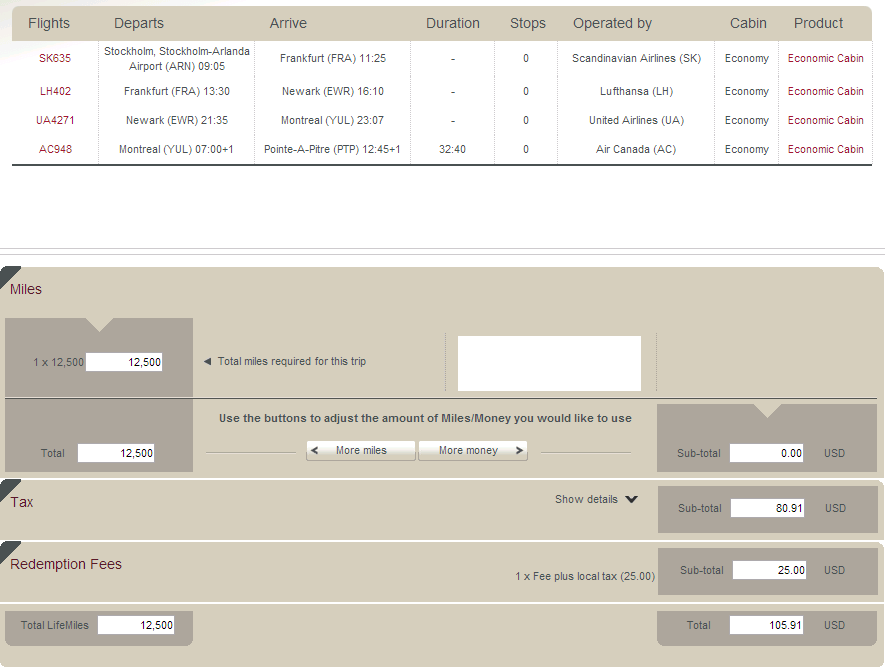885x669 pixels.
Task: Click the Total LifeMiles 12,500 field
Action: [x=136, y=625]
